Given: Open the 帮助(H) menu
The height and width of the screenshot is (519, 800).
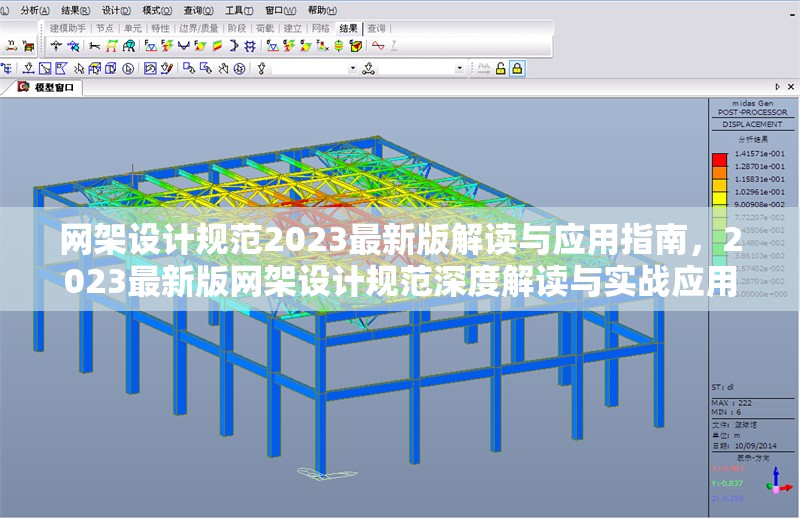Looking at the screenshot, I should click(318, 9).
